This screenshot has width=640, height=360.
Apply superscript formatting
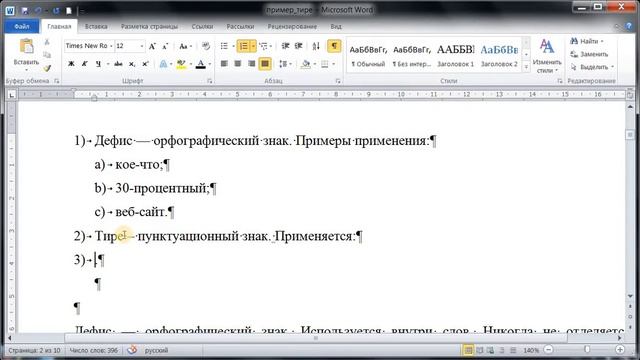145,64
